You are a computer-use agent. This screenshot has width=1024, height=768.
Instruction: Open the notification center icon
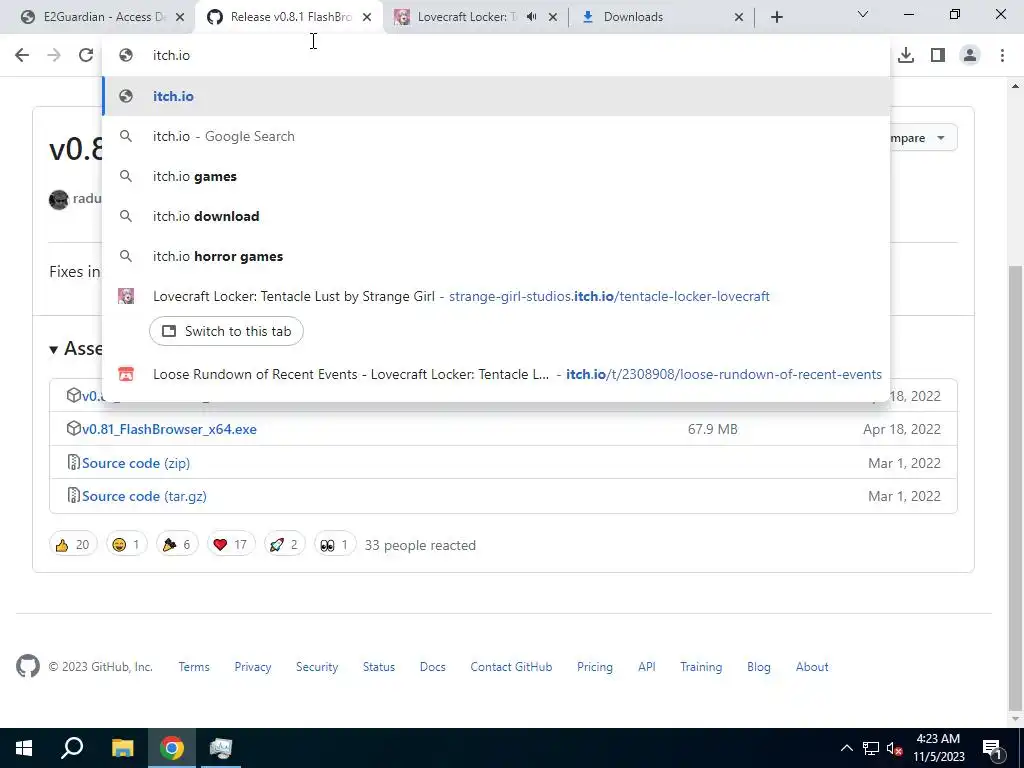[x=991, y=748]
